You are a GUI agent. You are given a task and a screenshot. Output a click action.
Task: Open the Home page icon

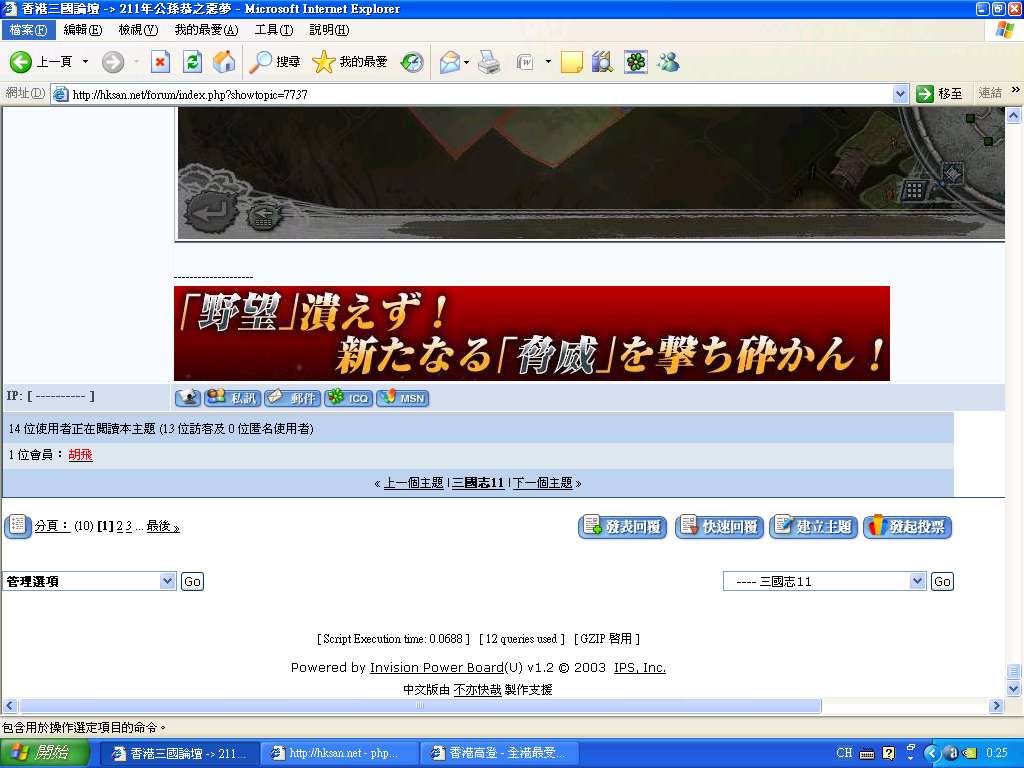point(224,62)
